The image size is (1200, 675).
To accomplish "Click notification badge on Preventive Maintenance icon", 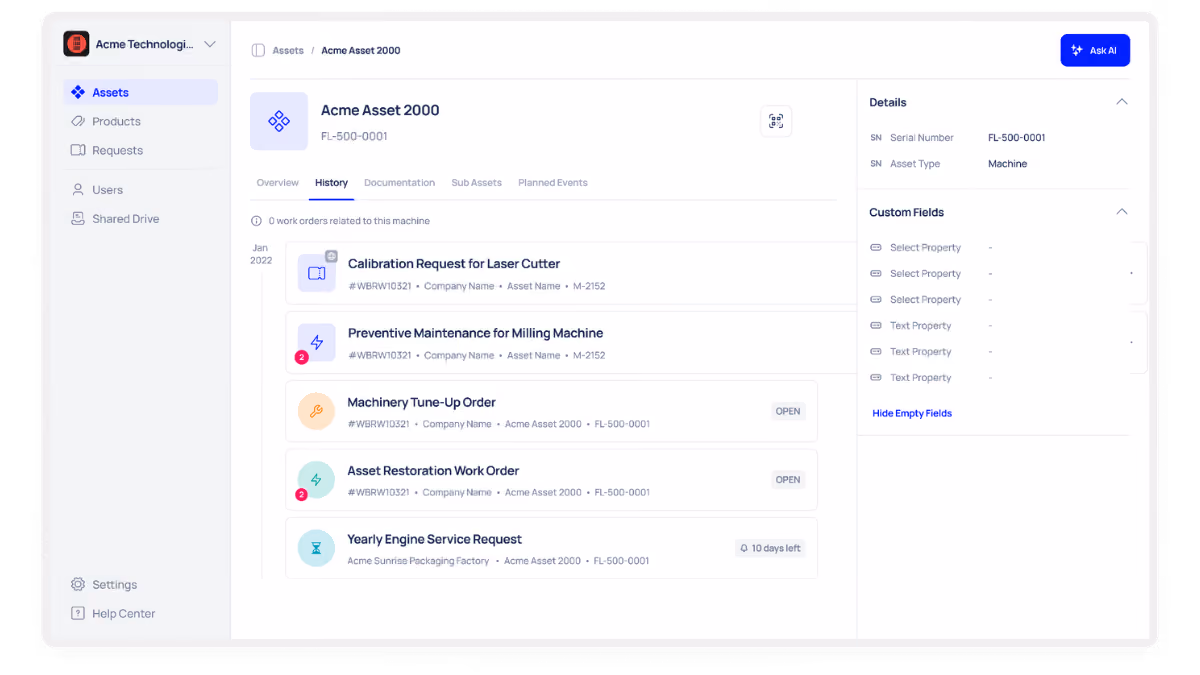I will [x=301, y=357].
